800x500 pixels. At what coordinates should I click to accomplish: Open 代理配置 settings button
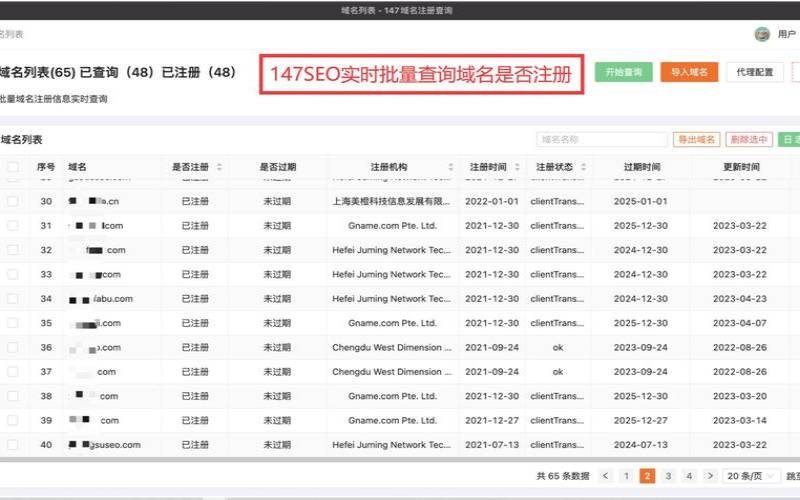coord(755,72)
